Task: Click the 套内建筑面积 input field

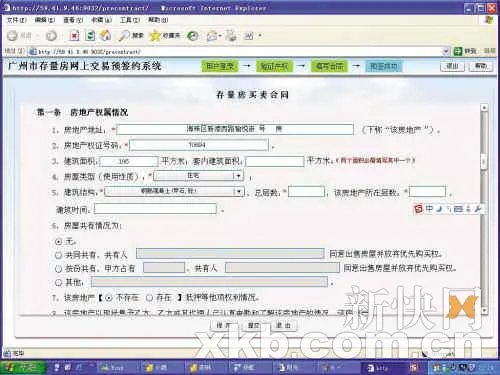Action: coord(275,161)
